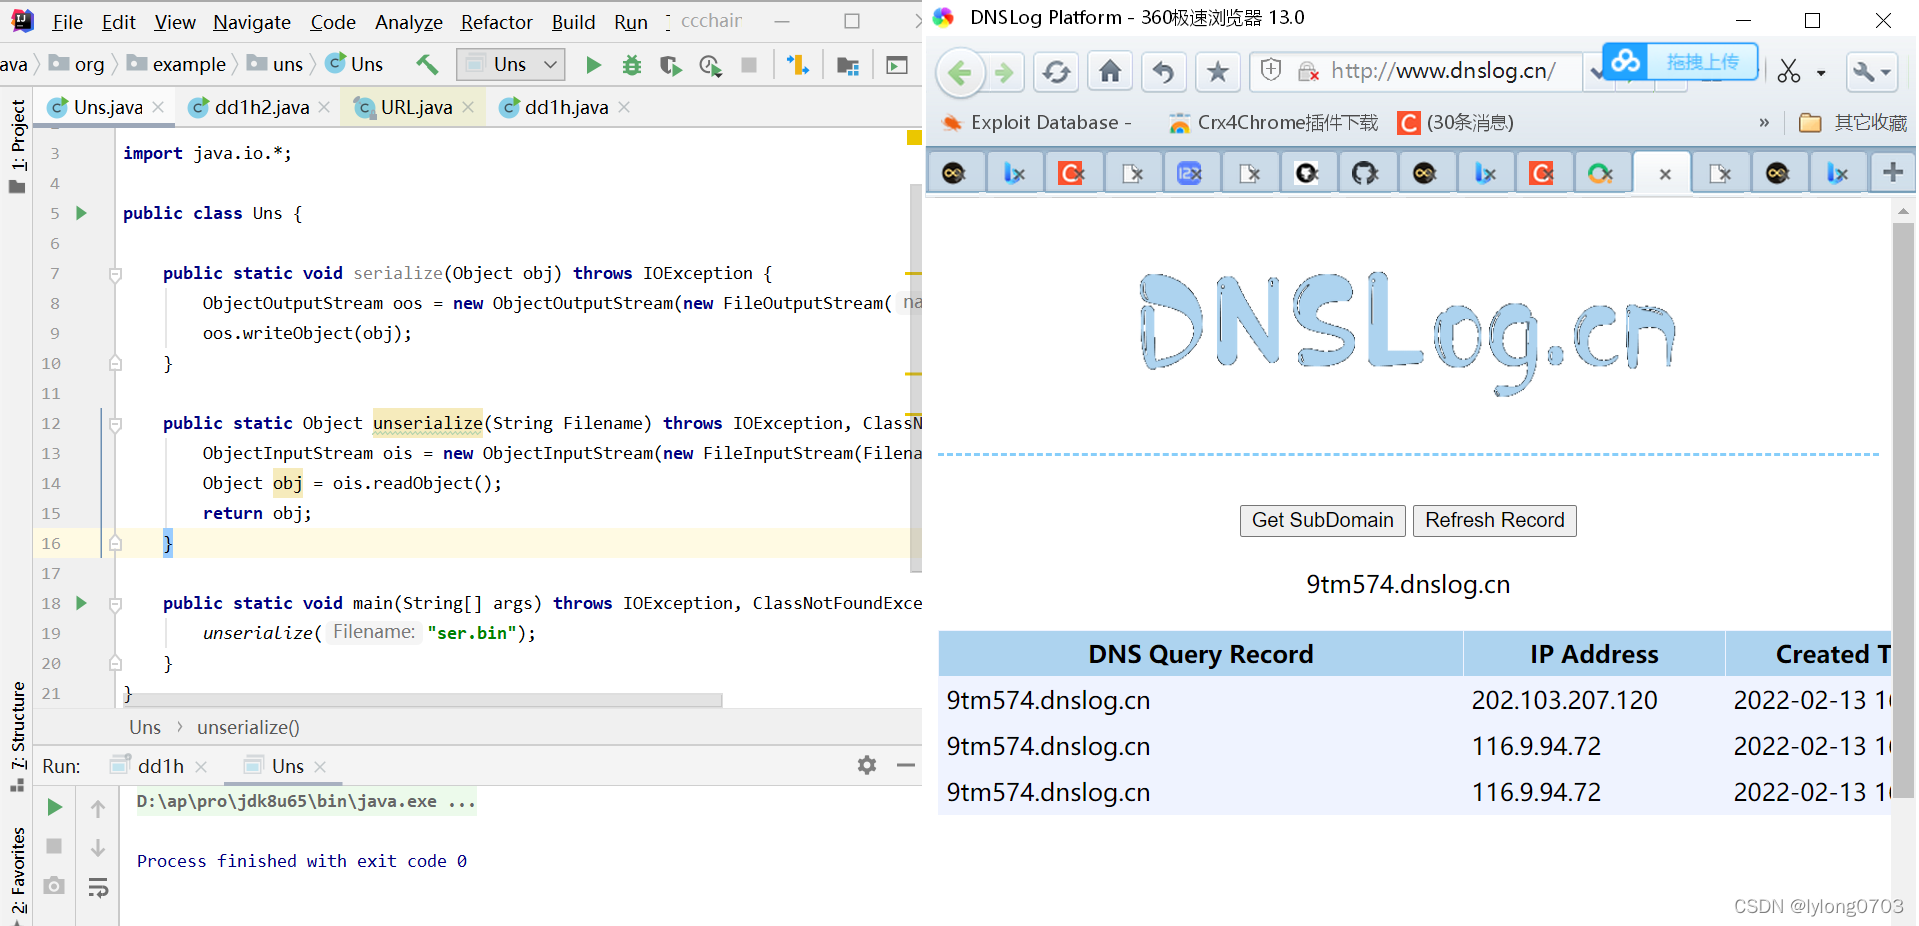The width and height of the screenshot is (1919, 926).
Task: Click the gutter run arrow beside class Uns
Action: click(82, 213)
